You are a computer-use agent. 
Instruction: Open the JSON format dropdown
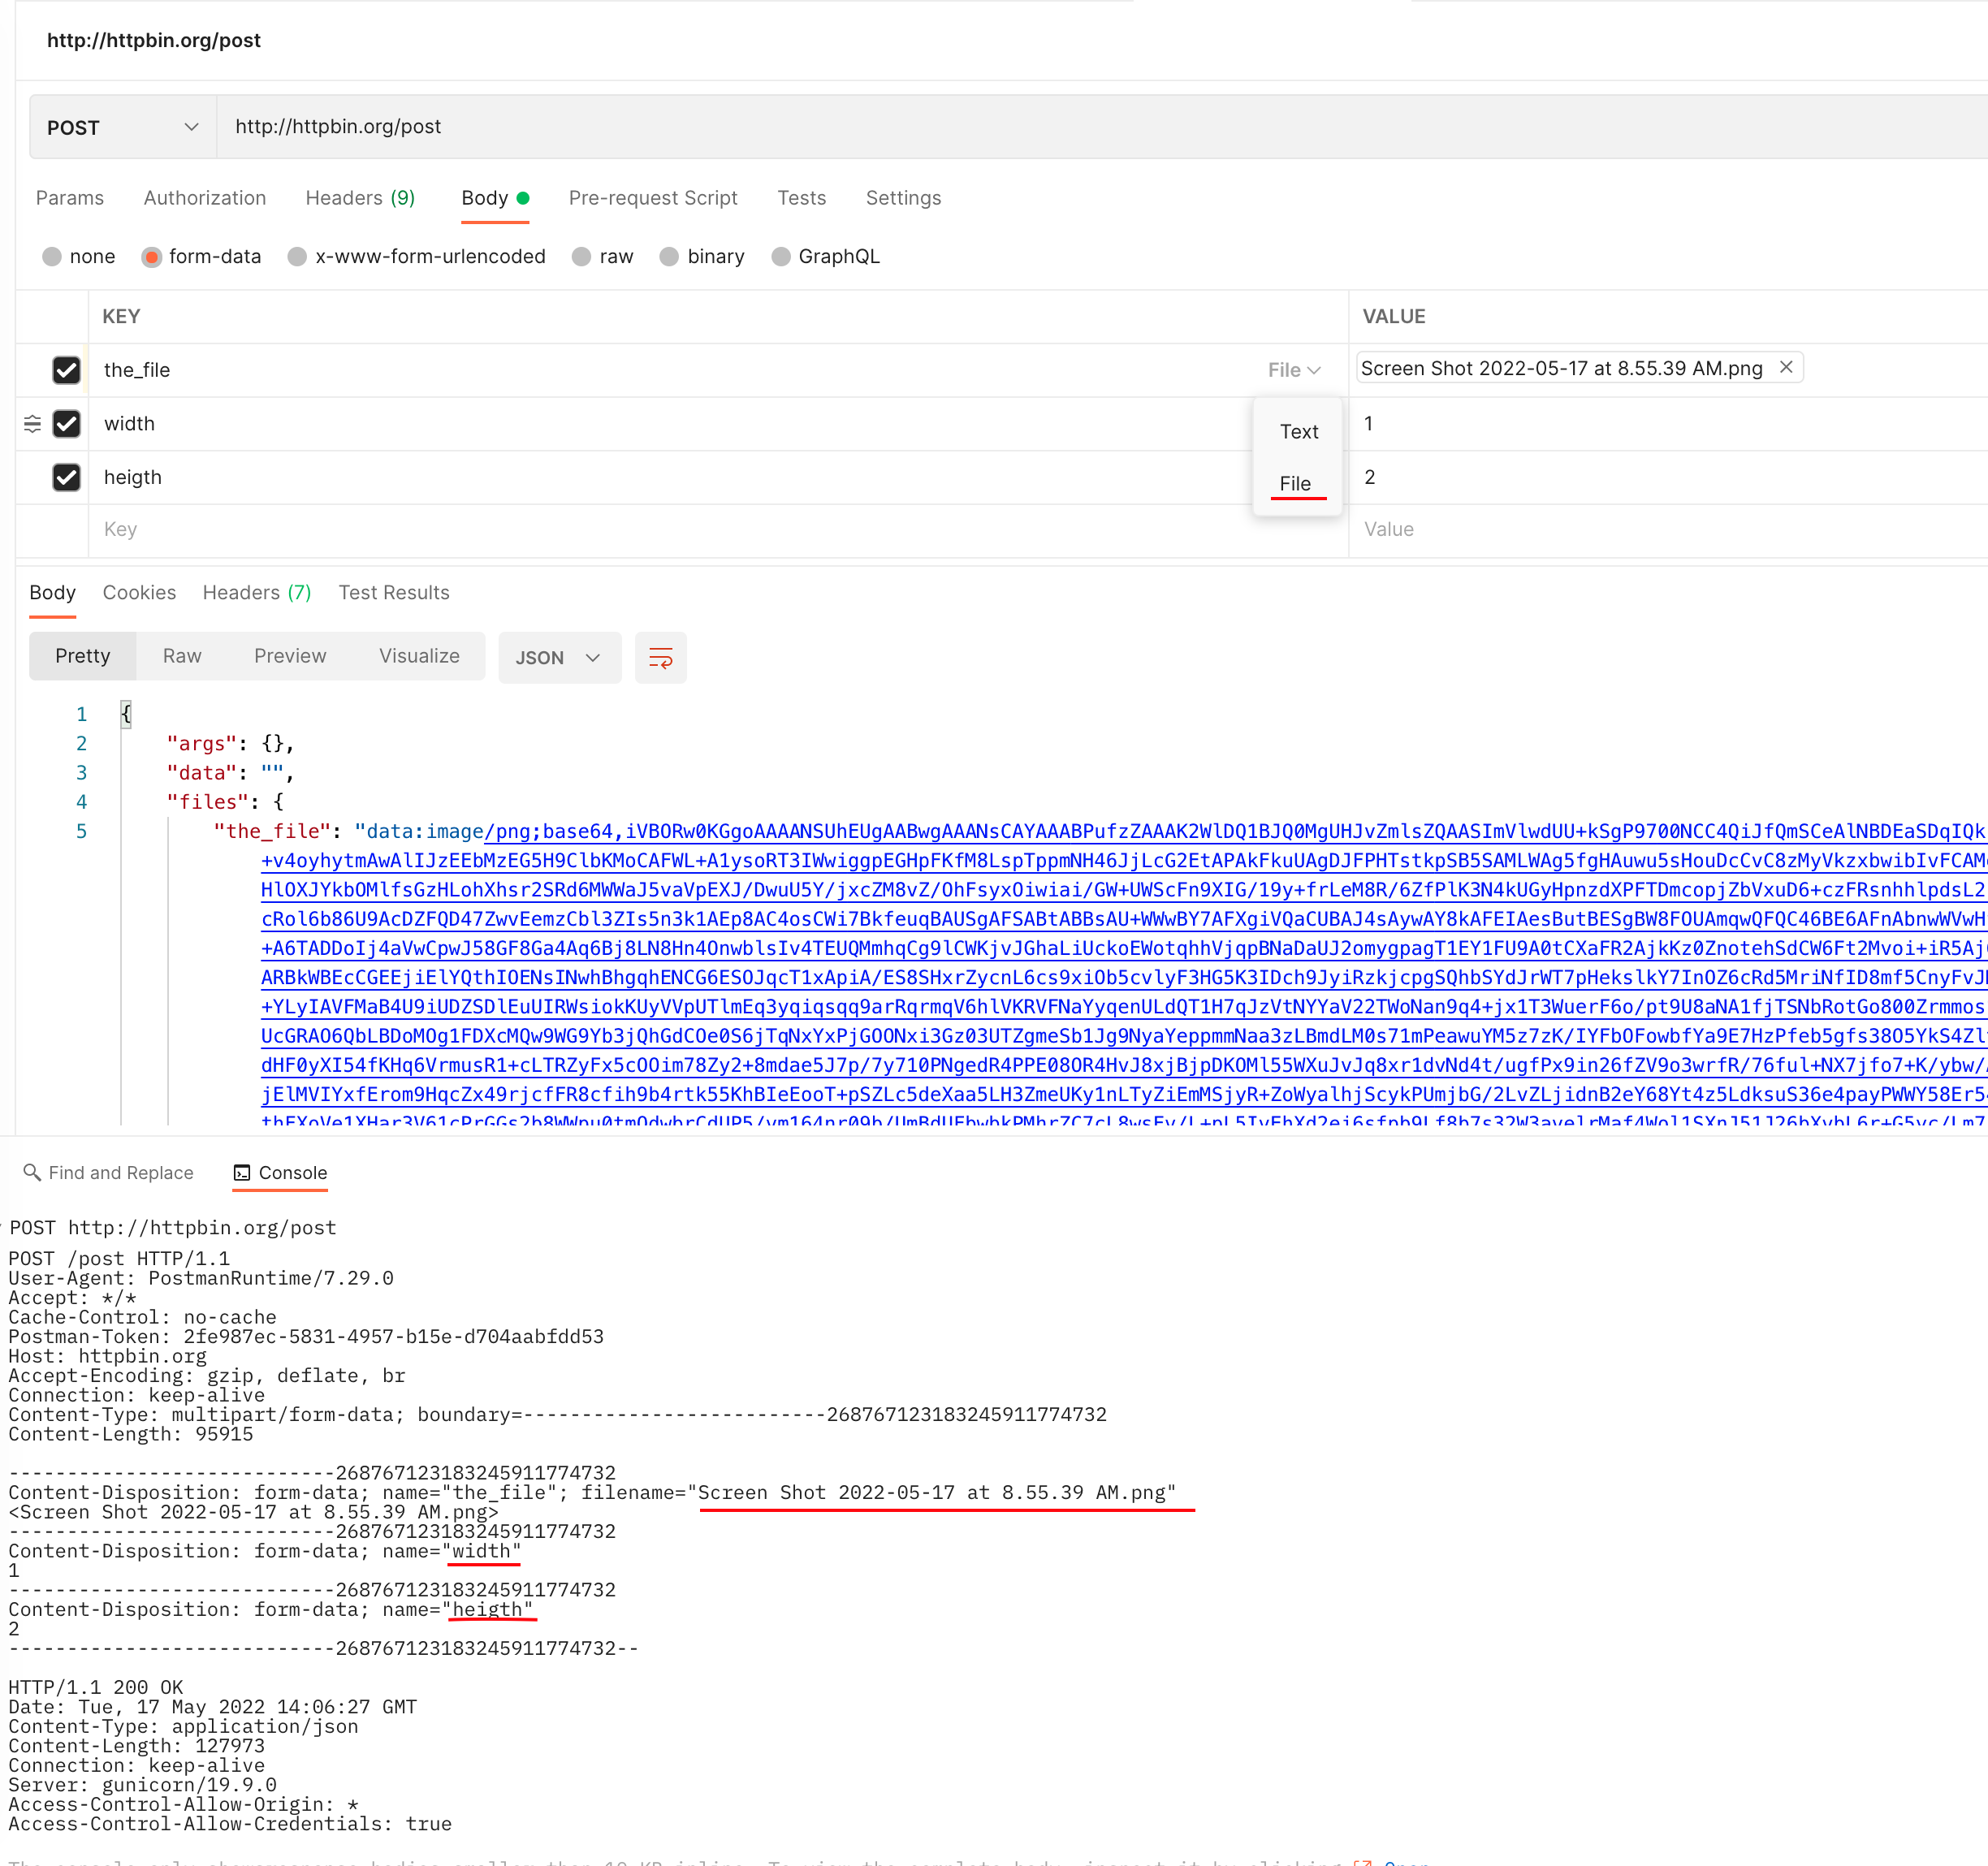(559, 657)
